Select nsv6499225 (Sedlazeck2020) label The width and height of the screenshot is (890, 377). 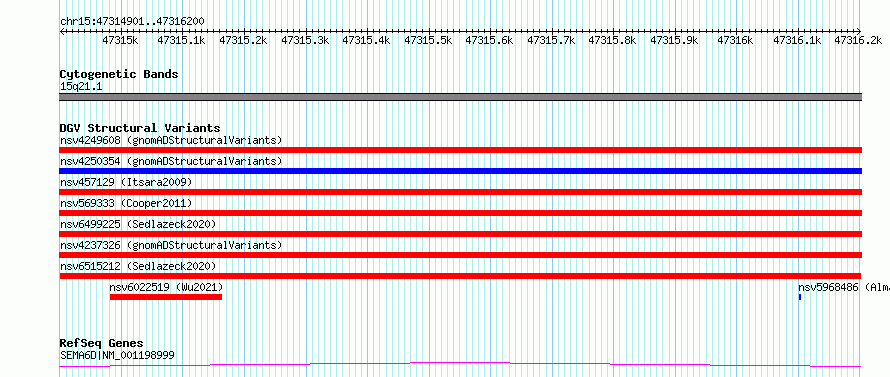(x=138, y=224)
